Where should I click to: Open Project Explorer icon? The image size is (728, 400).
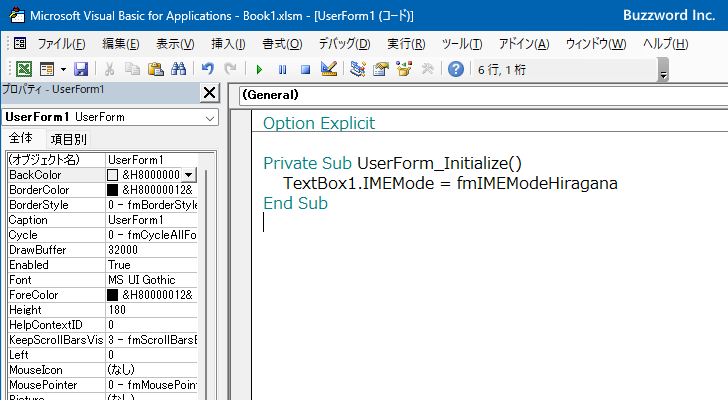(x=358, y=69)
